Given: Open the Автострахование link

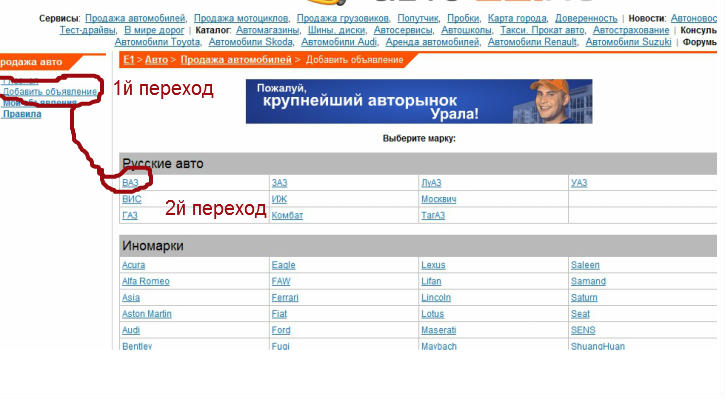Looking at the screenshot, I should pos(631,30).
